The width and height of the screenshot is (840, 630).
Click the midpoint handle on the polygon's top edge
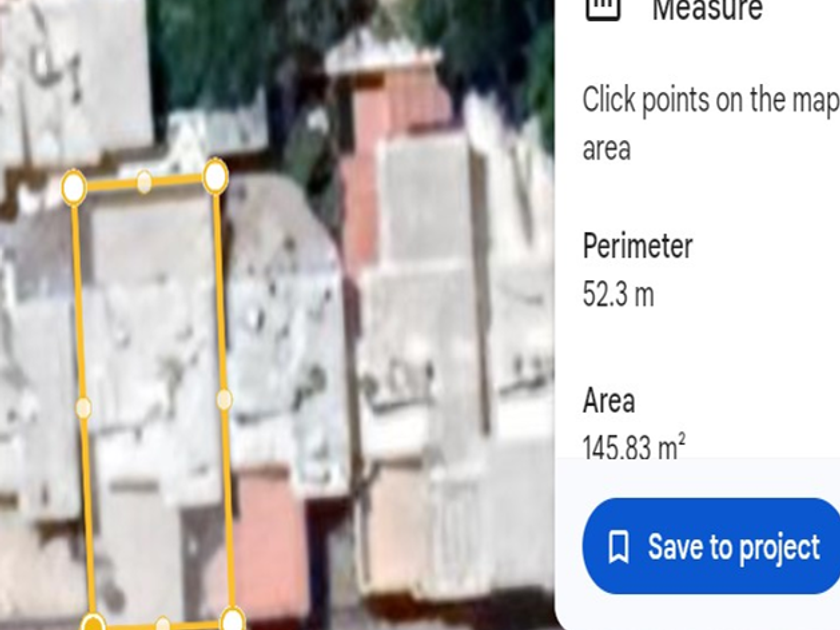[144, 182]
